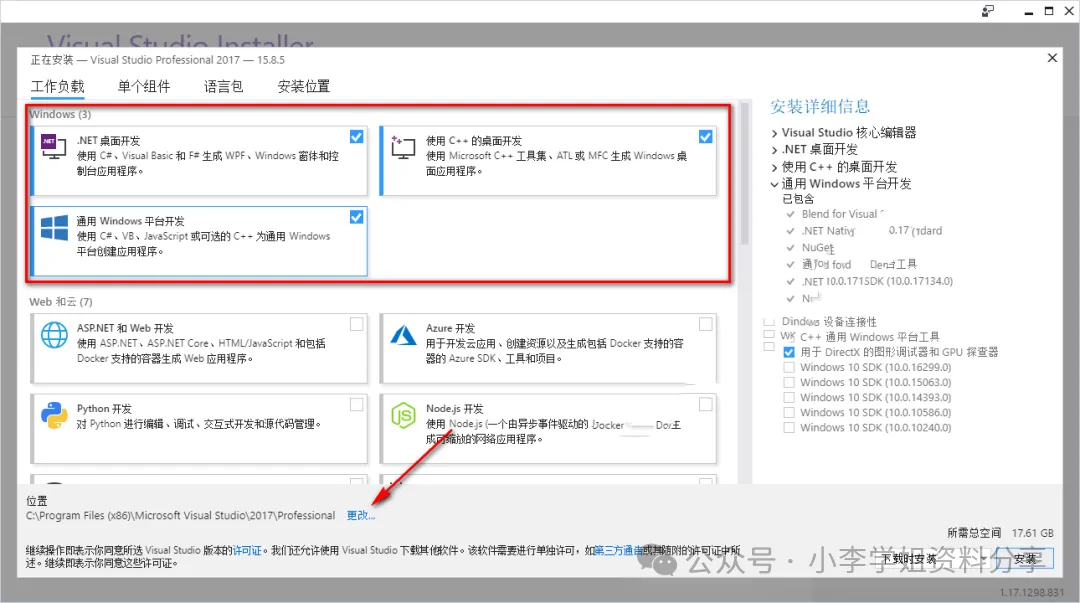1080x603 pixels.
Task: Expand the .NET 桌面开发 details node
Action: [x=774, y=150]
